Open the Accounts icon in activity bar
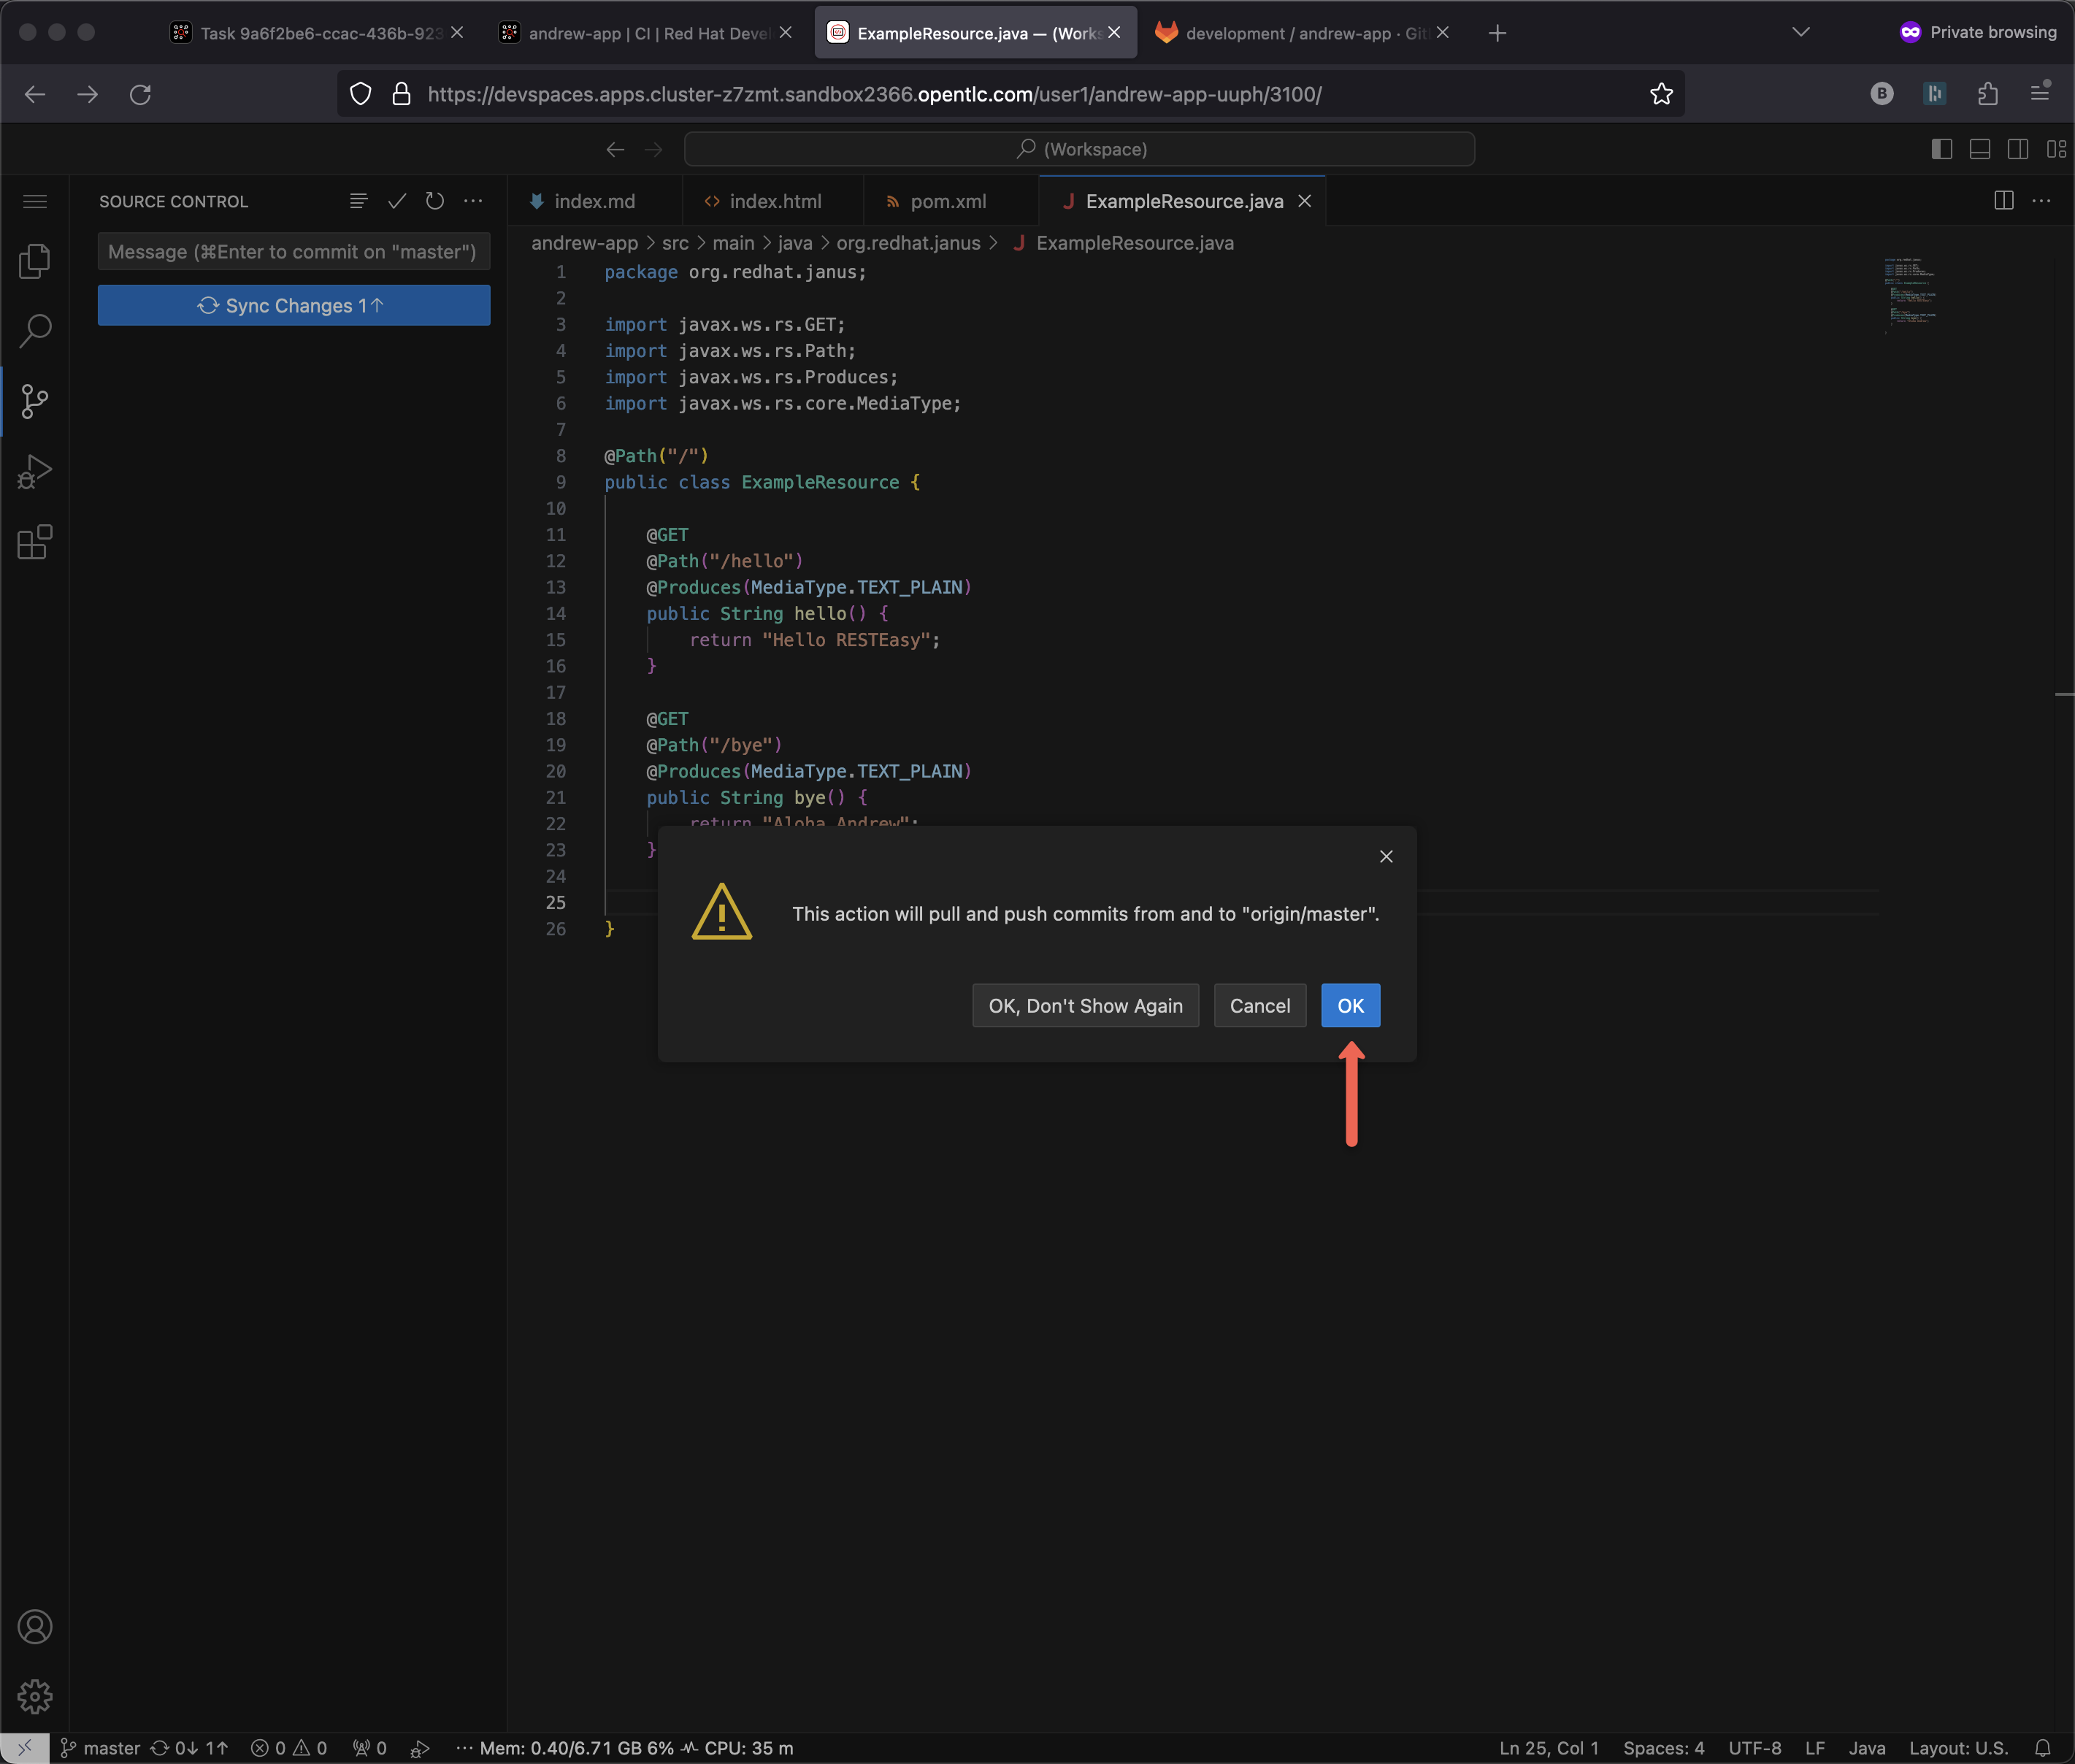 tap(35, 1627)
